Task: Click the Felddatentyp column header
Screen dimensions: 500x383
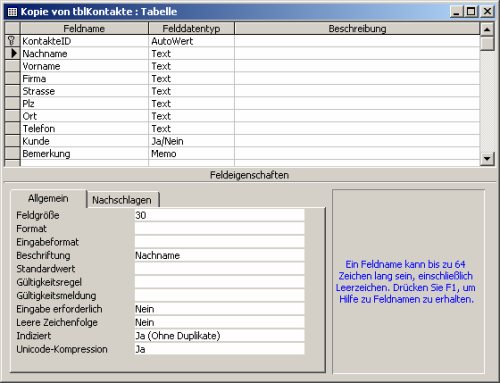Action: 191,28
